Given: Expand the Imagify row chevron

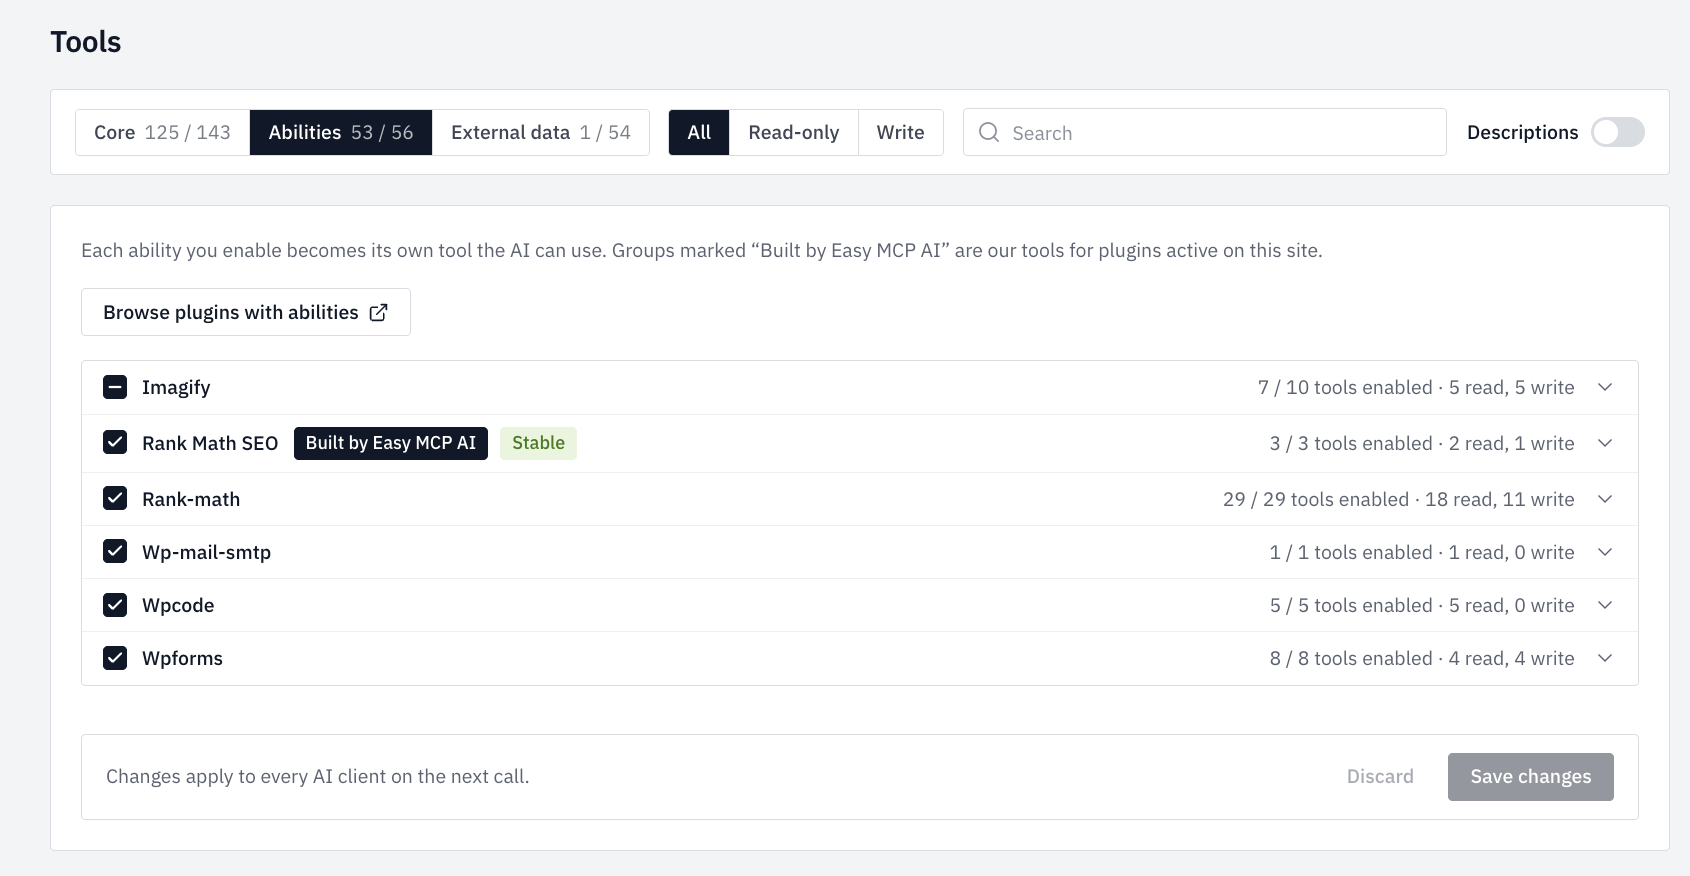Looking at the screenshot, I should point(1605,387).
